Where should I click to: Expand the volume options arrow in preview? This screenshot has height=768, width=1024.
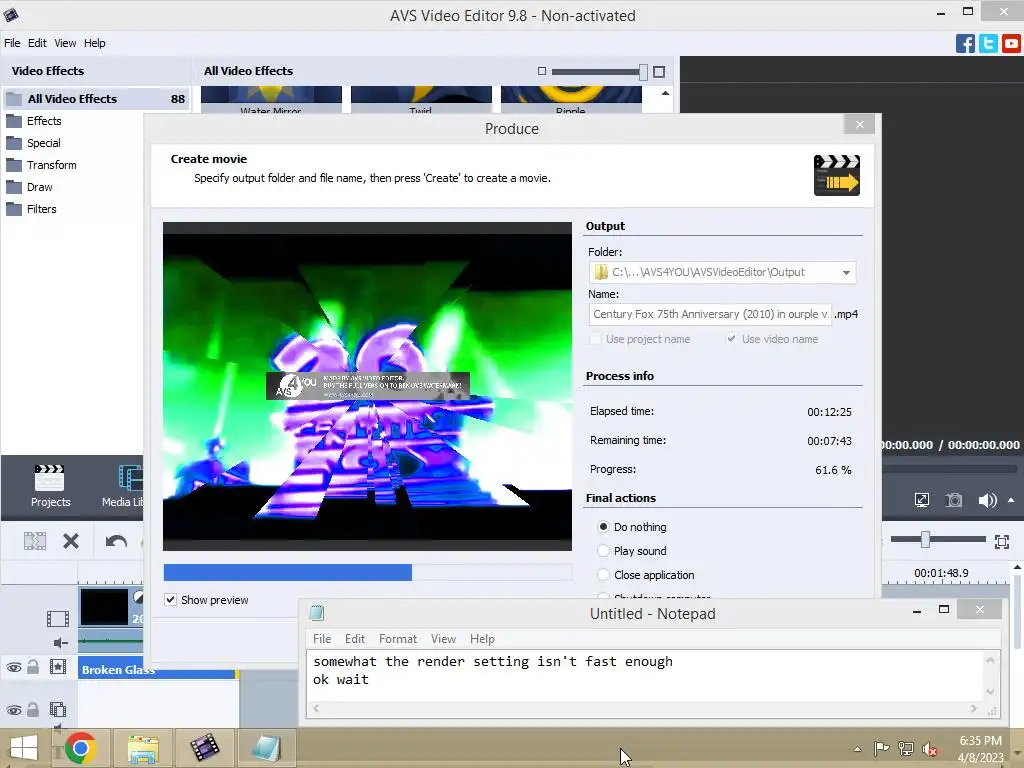pos(1011,500)
